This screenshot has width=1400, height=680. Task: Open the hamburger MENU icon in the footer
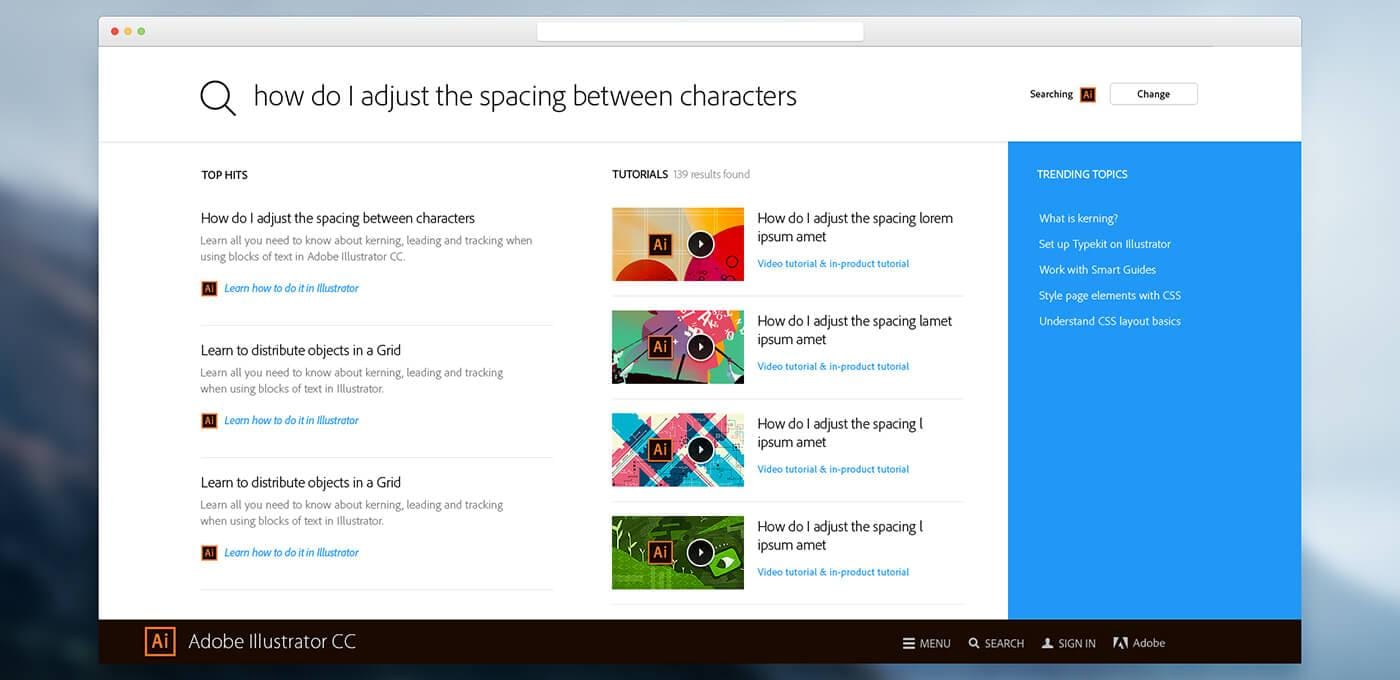(908, 643)
